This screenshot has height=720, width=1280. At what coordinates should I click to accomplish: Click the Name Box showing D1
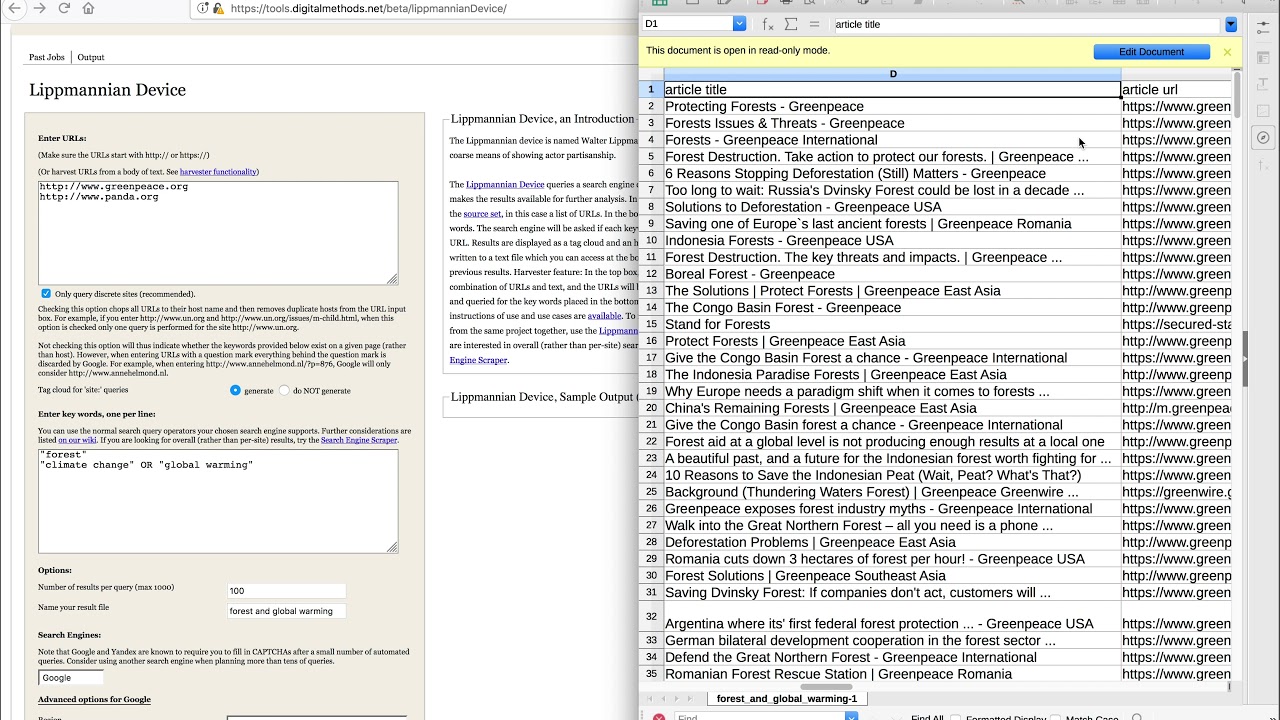coord(688,24)
